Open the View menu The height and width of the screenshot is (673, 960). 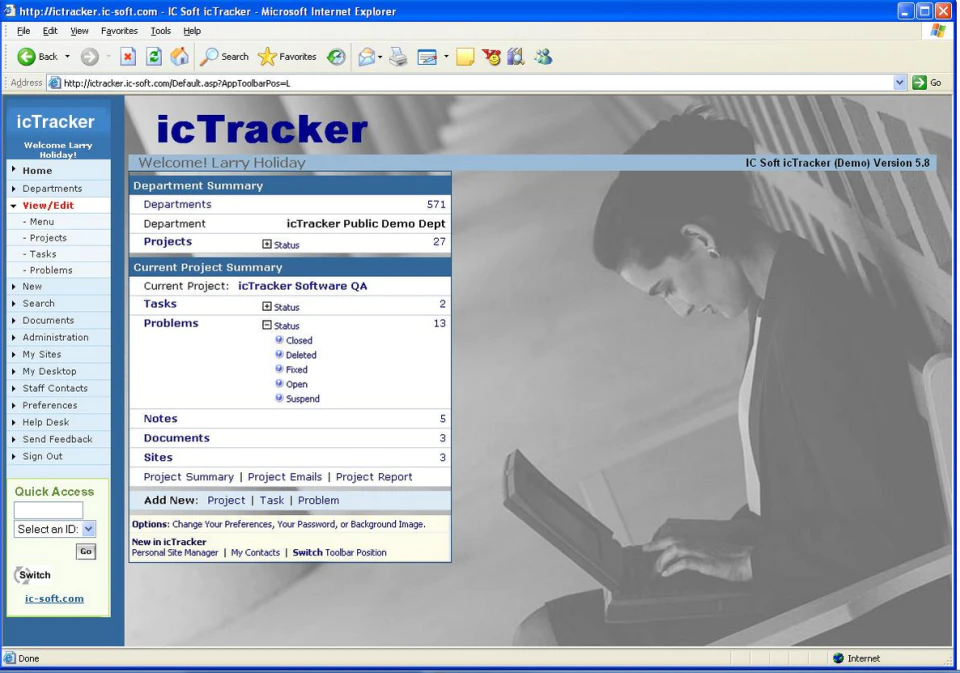(79, 31)
